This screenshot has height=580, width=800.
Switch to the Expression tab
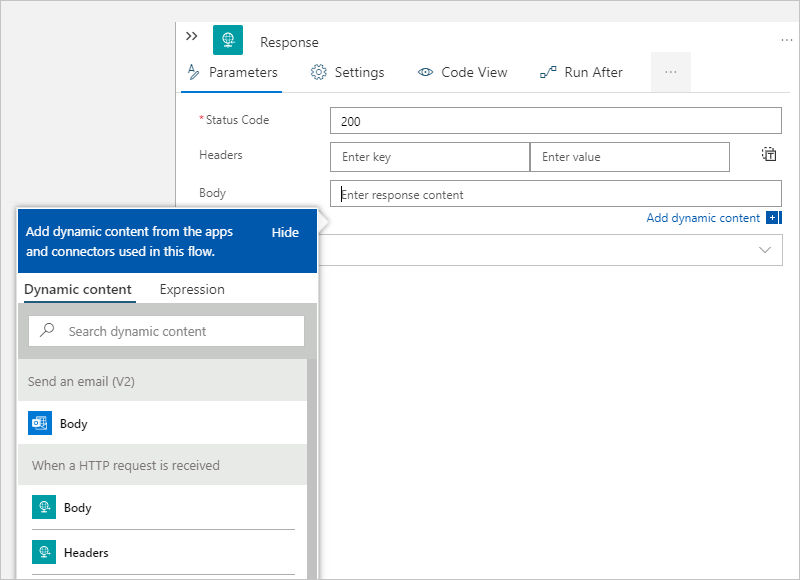pyautogui.click(x=192, y=289)
